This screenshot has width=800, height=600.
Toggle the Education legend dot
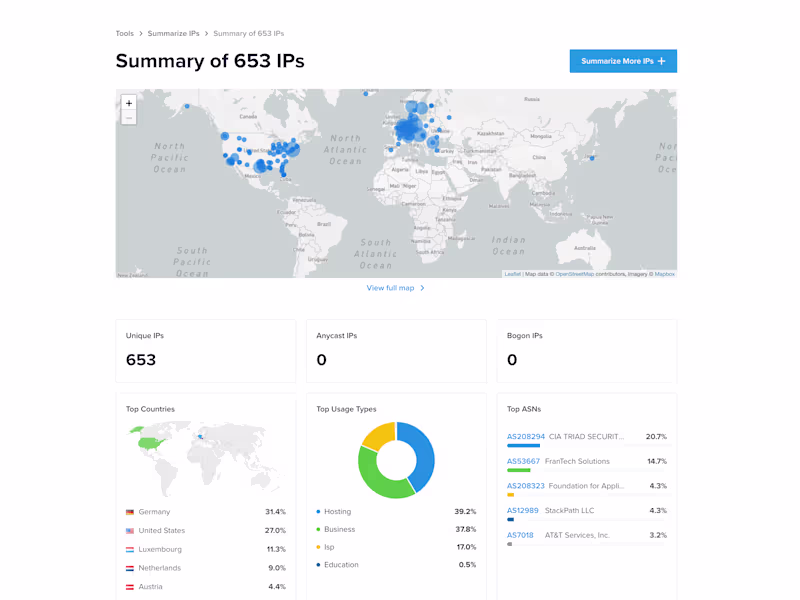pos(318,565)
